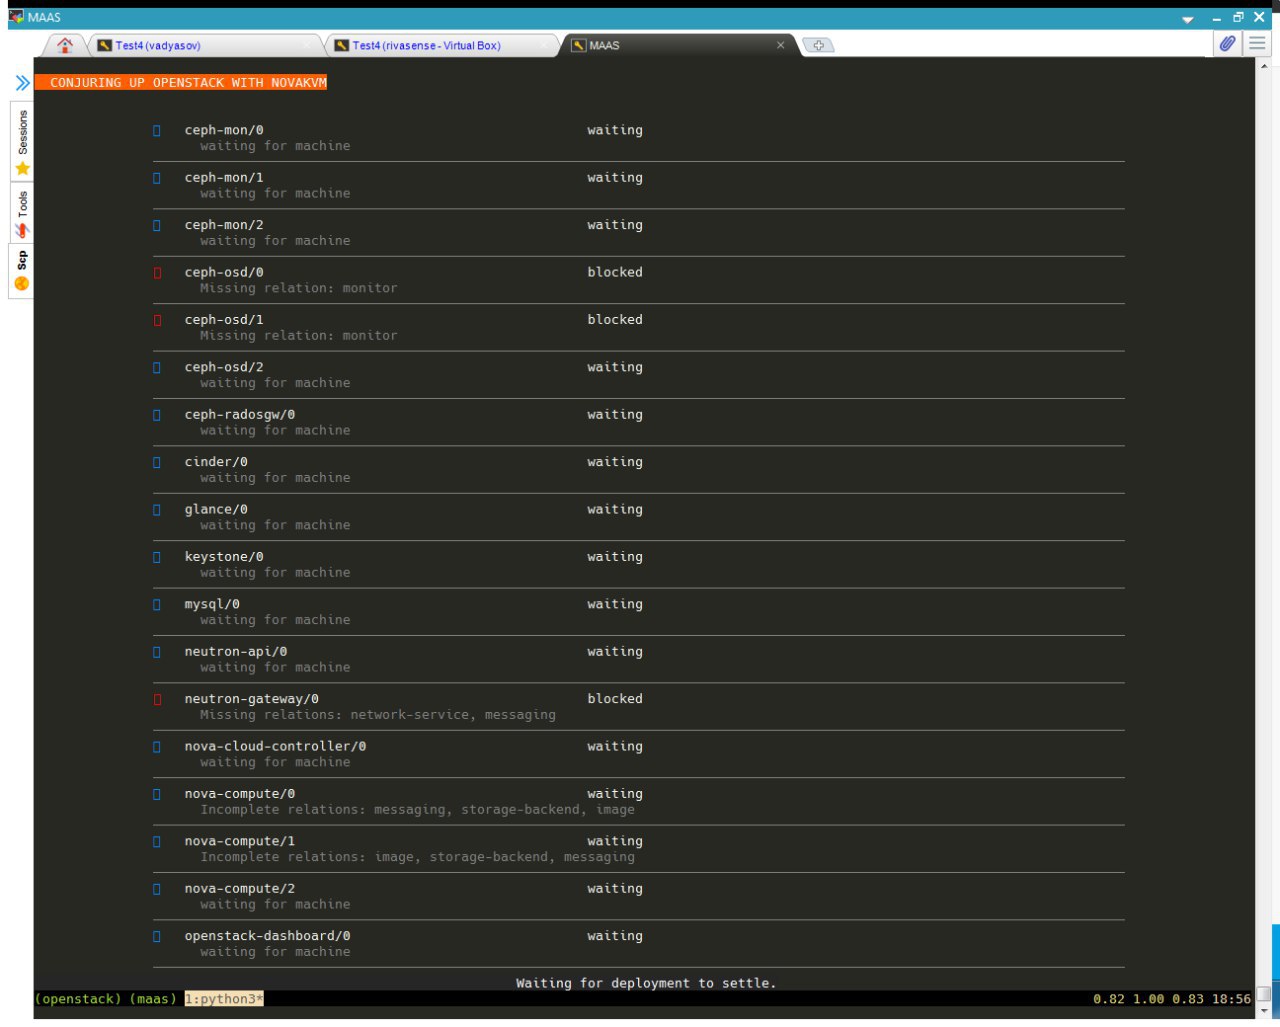Click the status square beside keystone/0
1280x1027 pixels.
(x=157, y=557)
